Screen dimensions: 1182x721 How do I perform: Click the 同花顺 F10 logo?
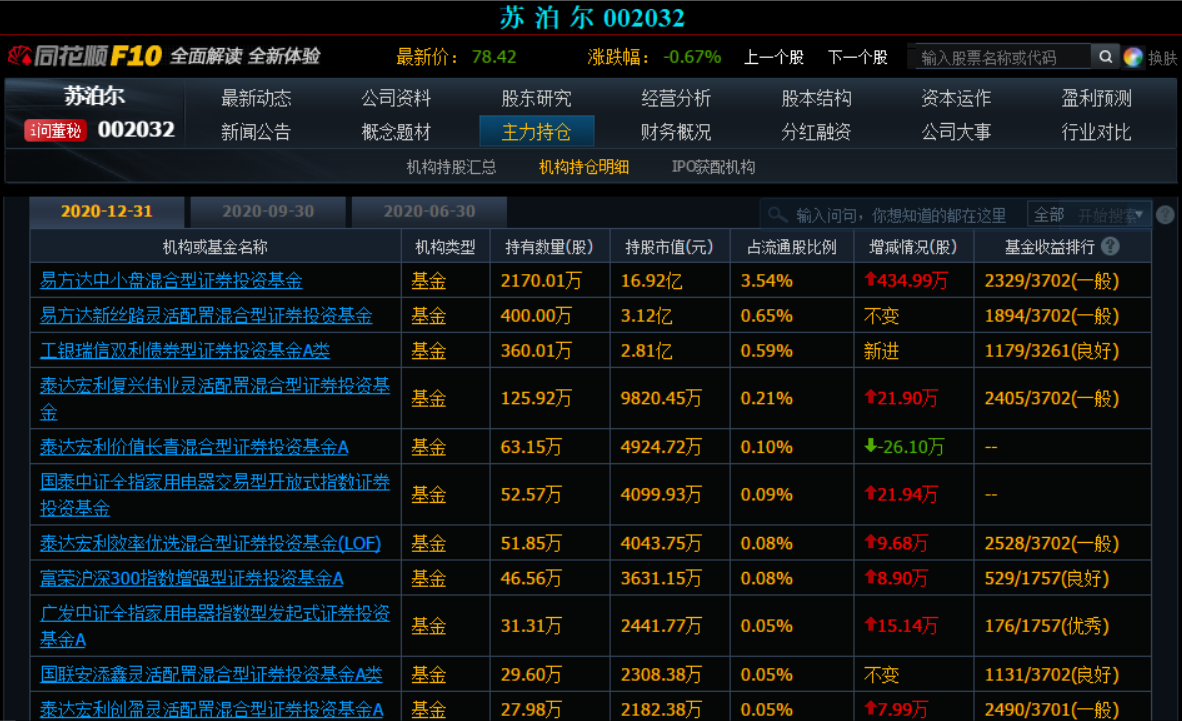(x=85, y=56)
